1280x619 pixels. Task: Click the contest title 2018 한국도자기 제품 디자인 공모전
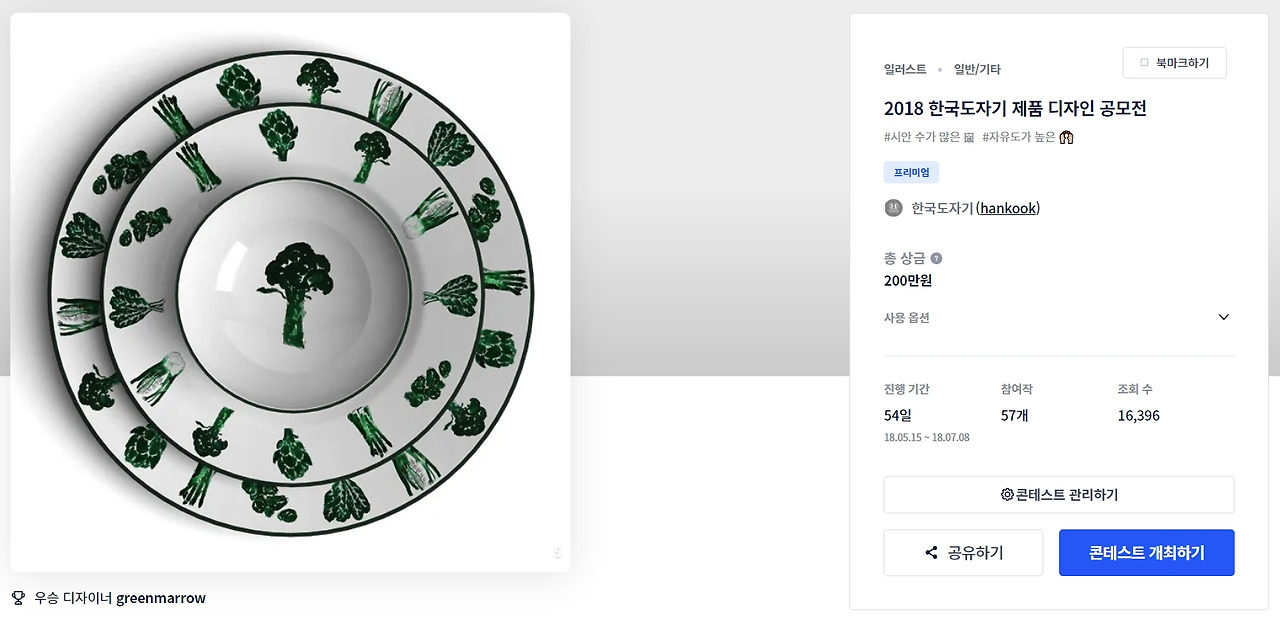click(x=1015, y=108)
